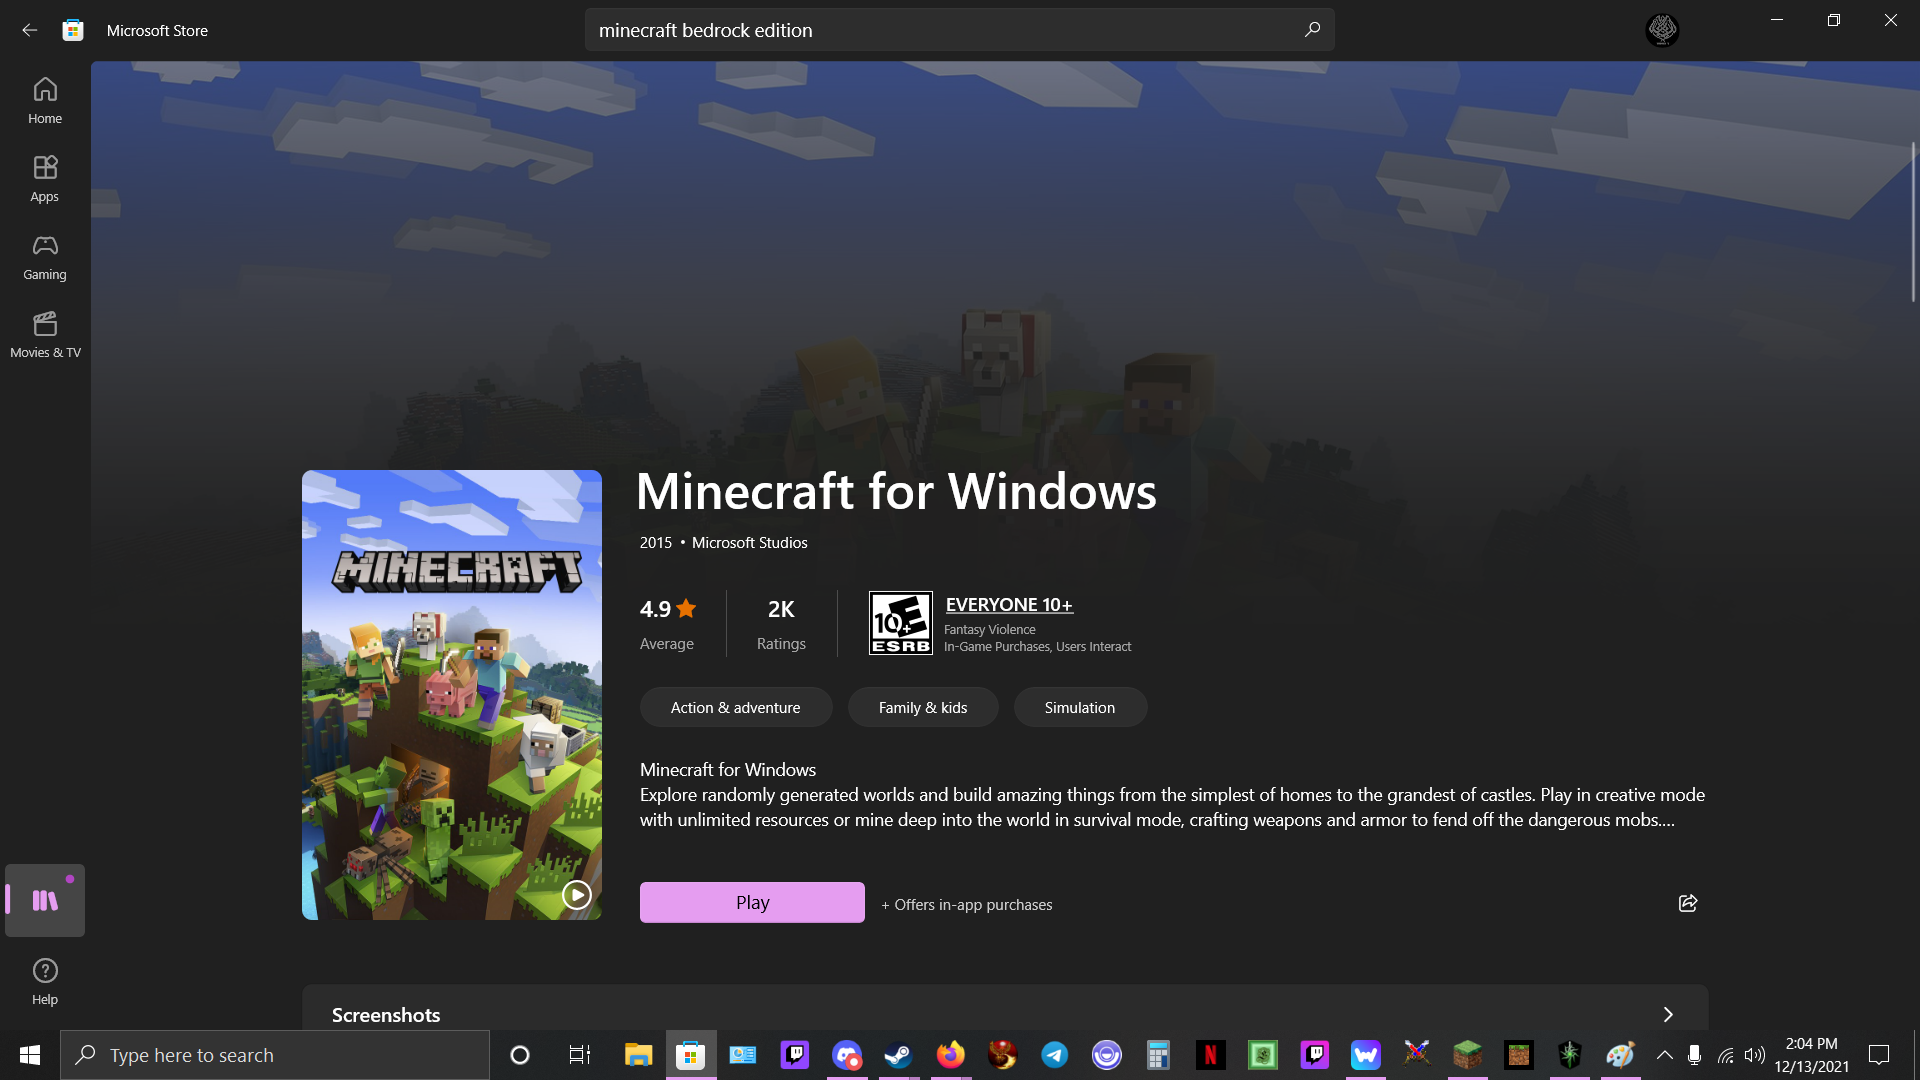
Task: Open Movies & TV section
Action: [45, 335]
